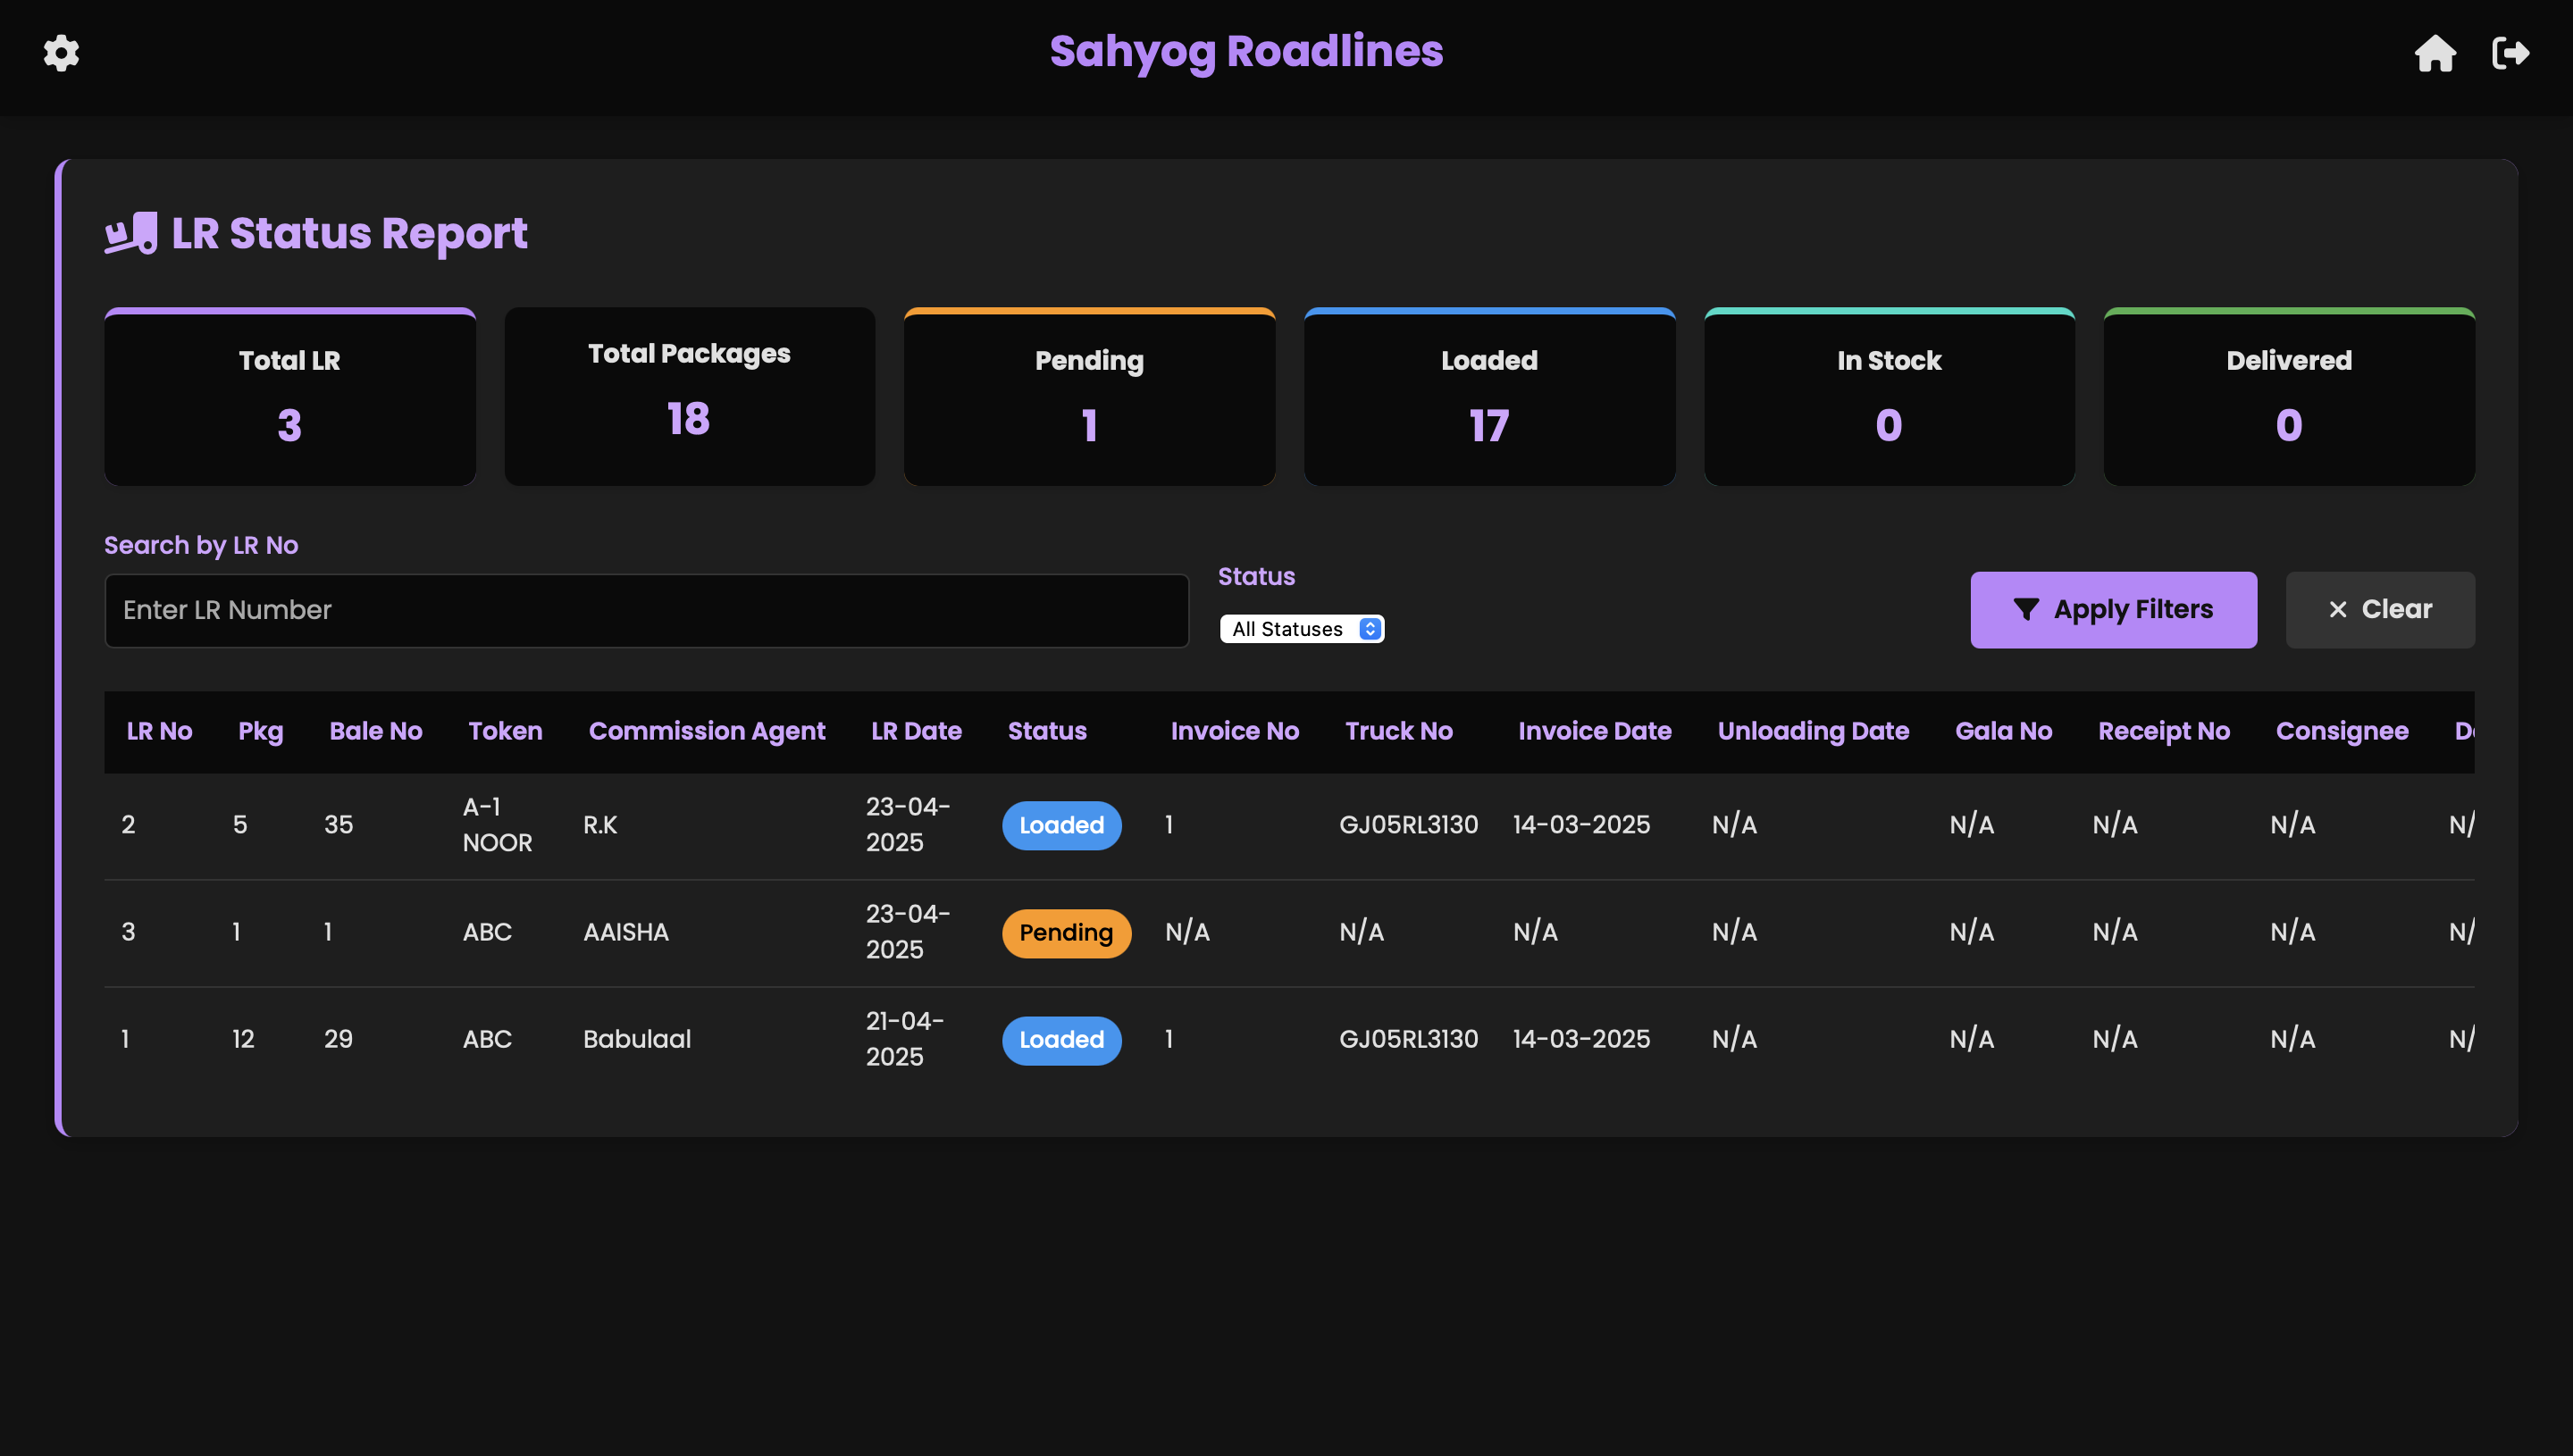Viewport: 2573px width, 1456px height.
Task: Click the LR Status Report heading
Action: point(349,233)
